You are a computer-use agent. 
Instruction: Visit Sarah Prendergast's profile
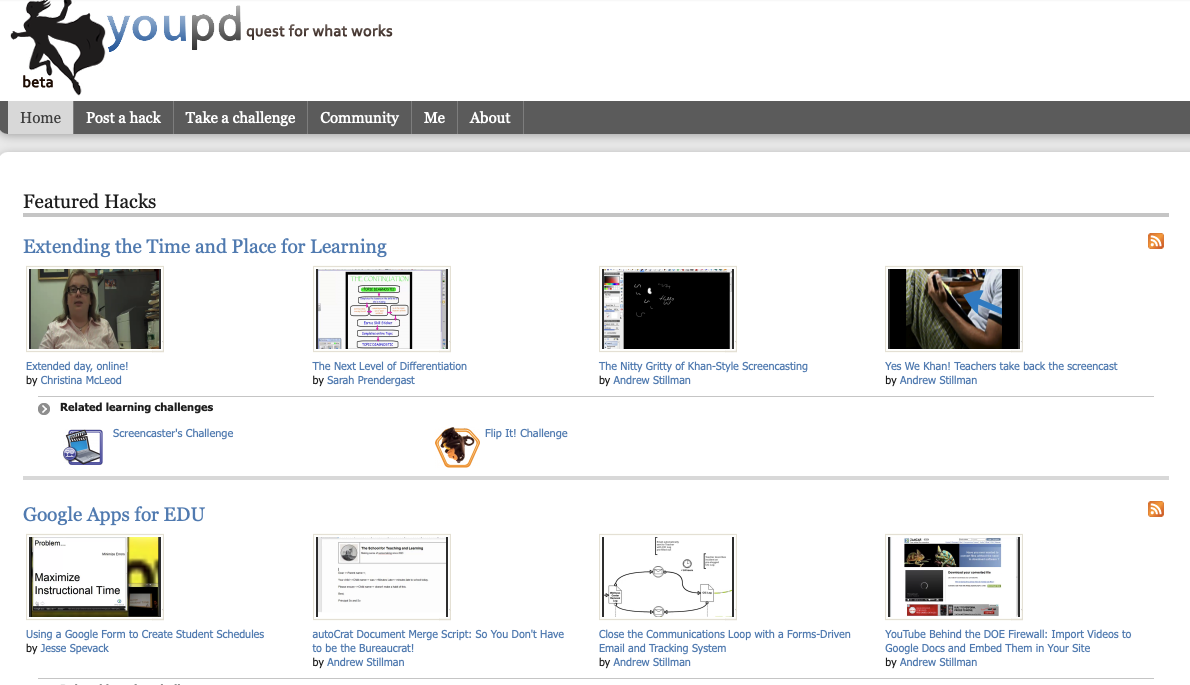pos(370,381)
